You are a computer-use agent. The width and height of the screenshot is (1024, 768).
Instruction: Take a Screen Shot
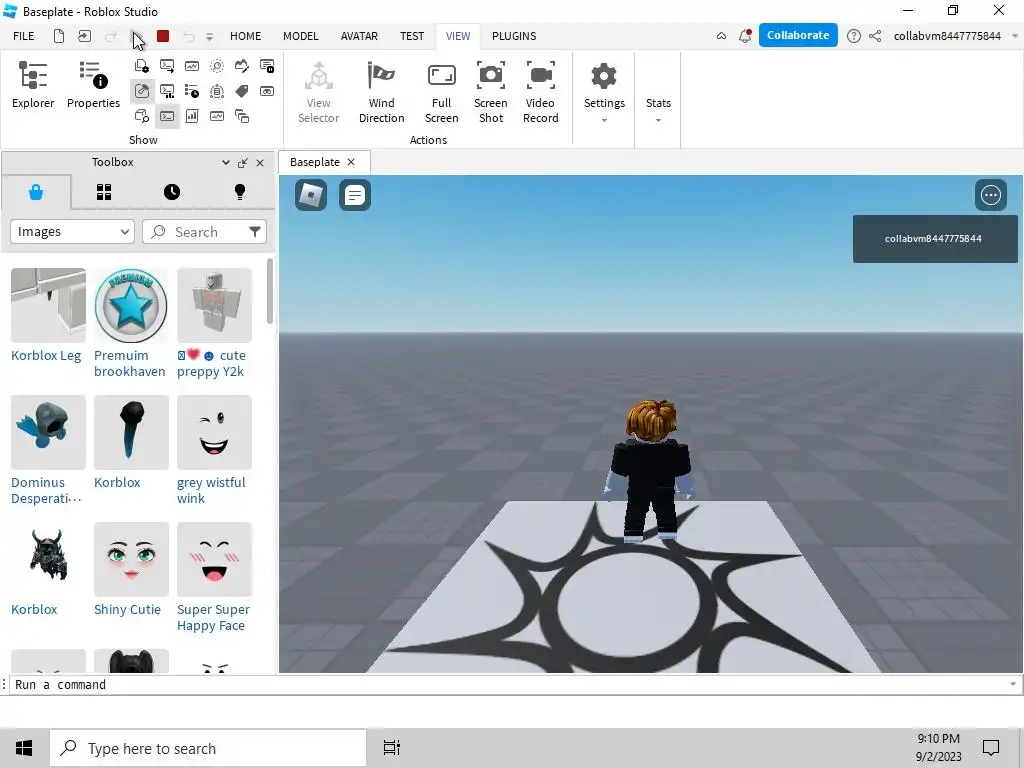490,93
